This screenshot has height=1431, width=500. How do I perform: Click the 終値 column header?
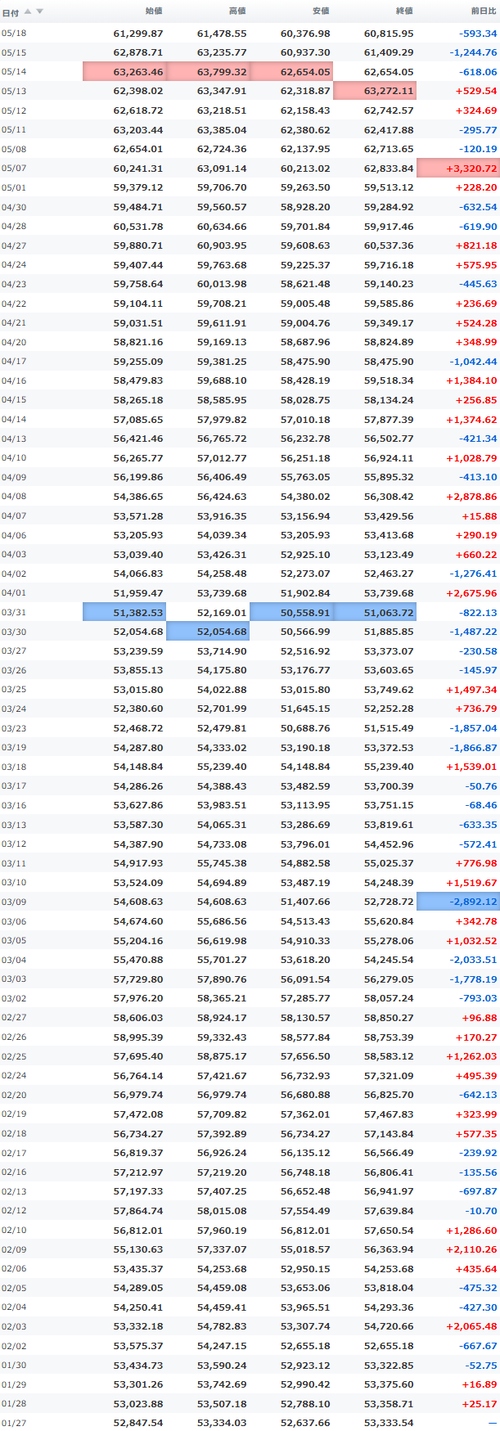pyautogui.click(x=404, y=11)
